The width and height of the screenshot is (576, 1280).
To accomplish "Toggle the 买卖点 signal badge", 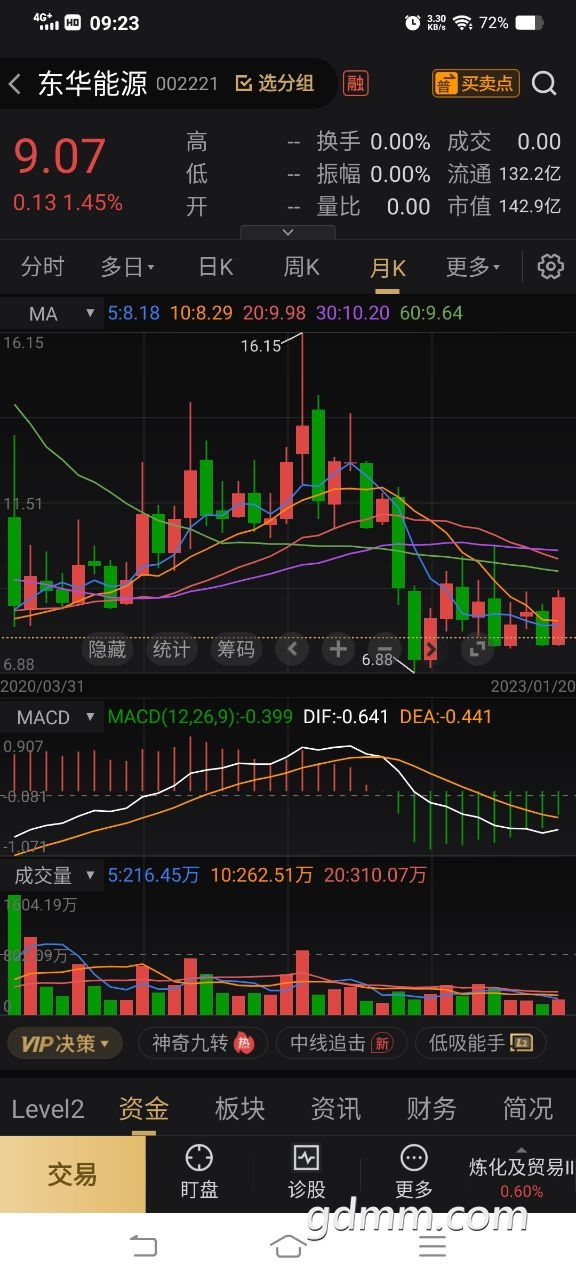I will 476,83.
